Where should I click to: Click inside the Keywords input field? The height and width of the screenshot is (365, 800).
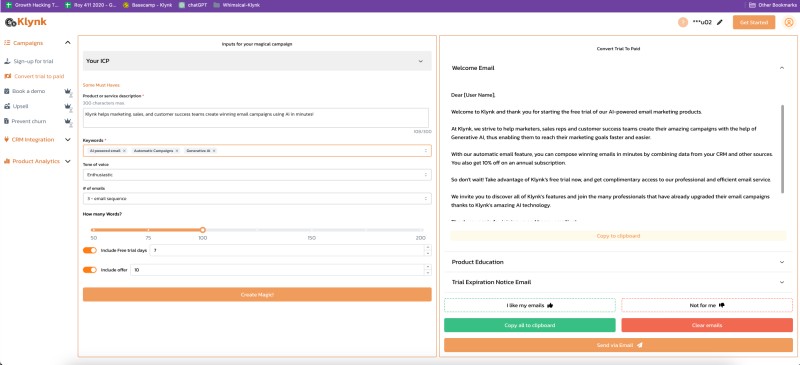pos(257,151)
